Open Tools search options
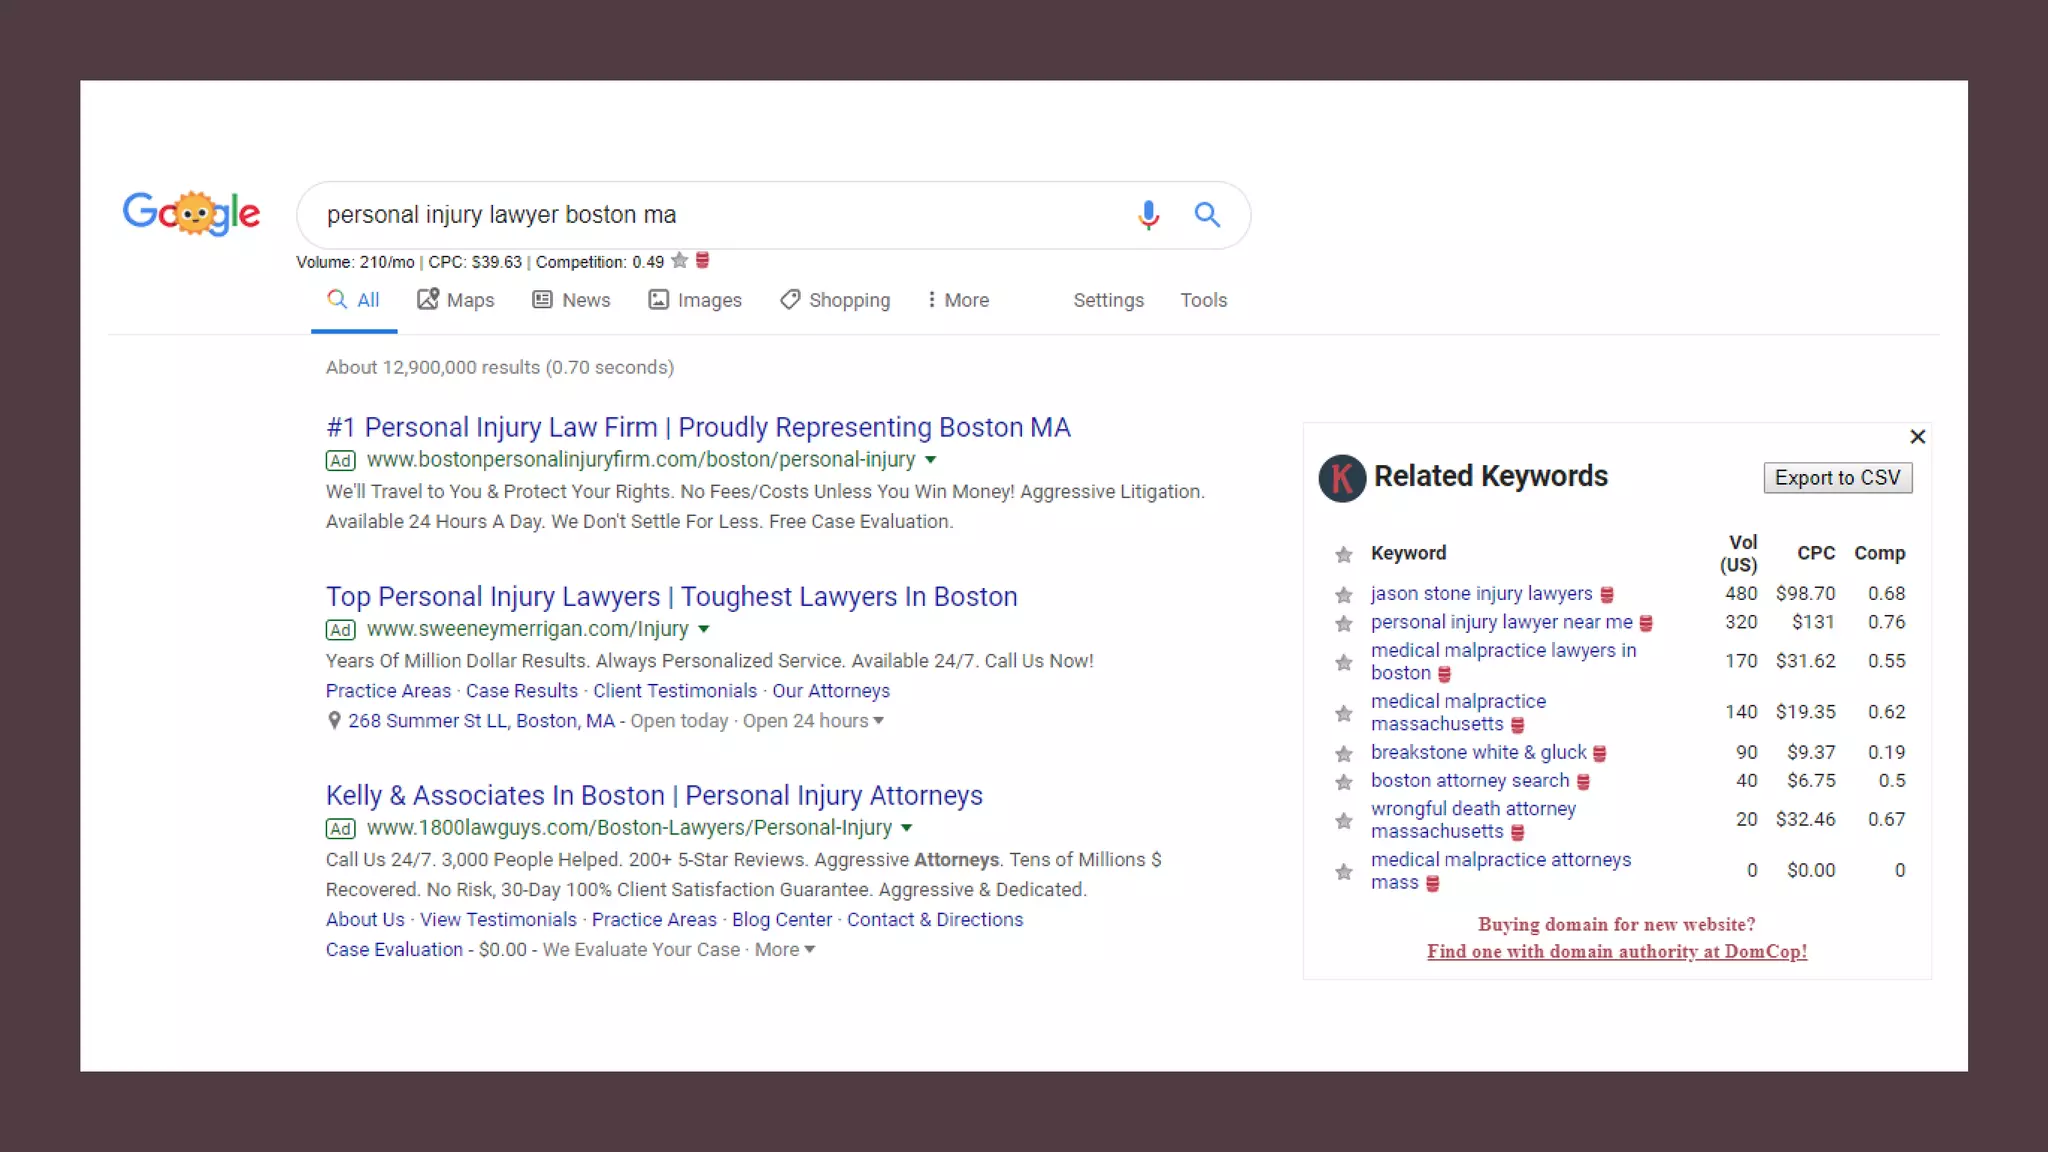This screenshot has height=1152, width=2048. click(x=1203, y=300)
